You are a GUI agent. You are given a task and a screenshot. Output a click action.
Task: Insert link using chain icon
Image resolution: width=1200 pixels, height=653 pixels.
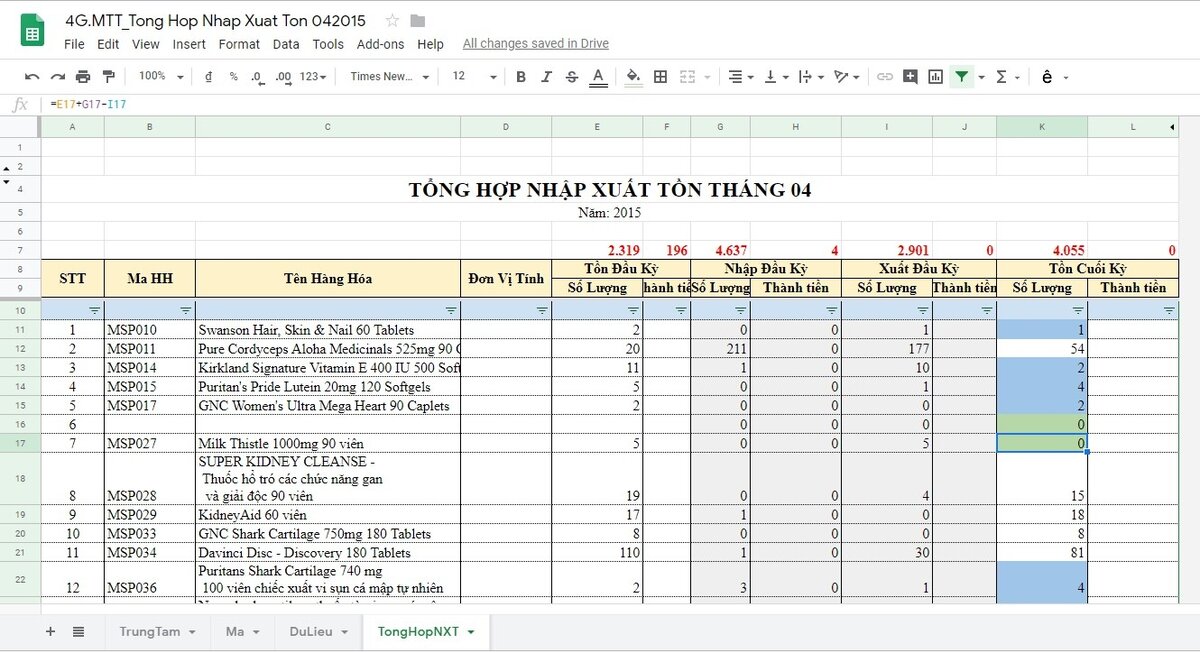point(884,77)
